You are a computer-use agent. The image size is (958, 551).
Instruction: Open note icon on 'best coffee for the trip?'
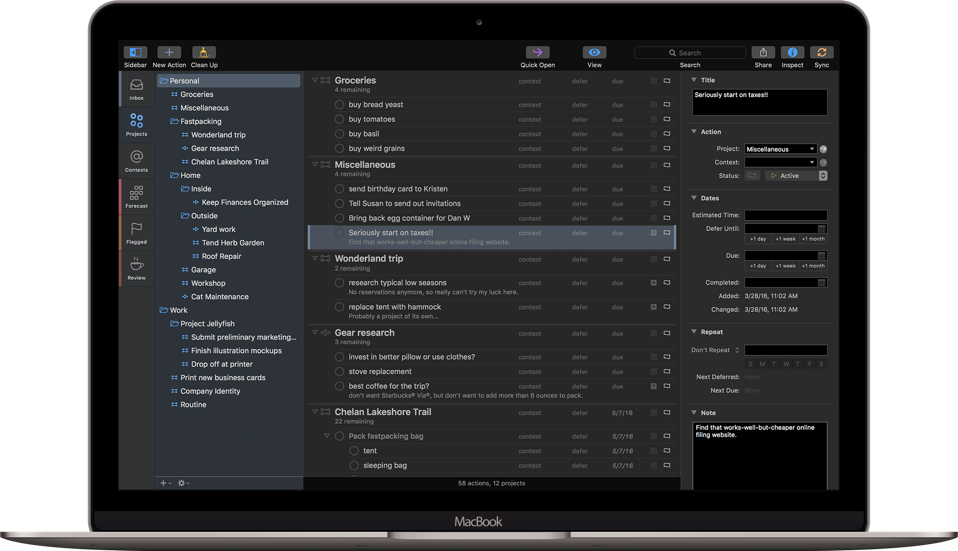pos(654,386)
